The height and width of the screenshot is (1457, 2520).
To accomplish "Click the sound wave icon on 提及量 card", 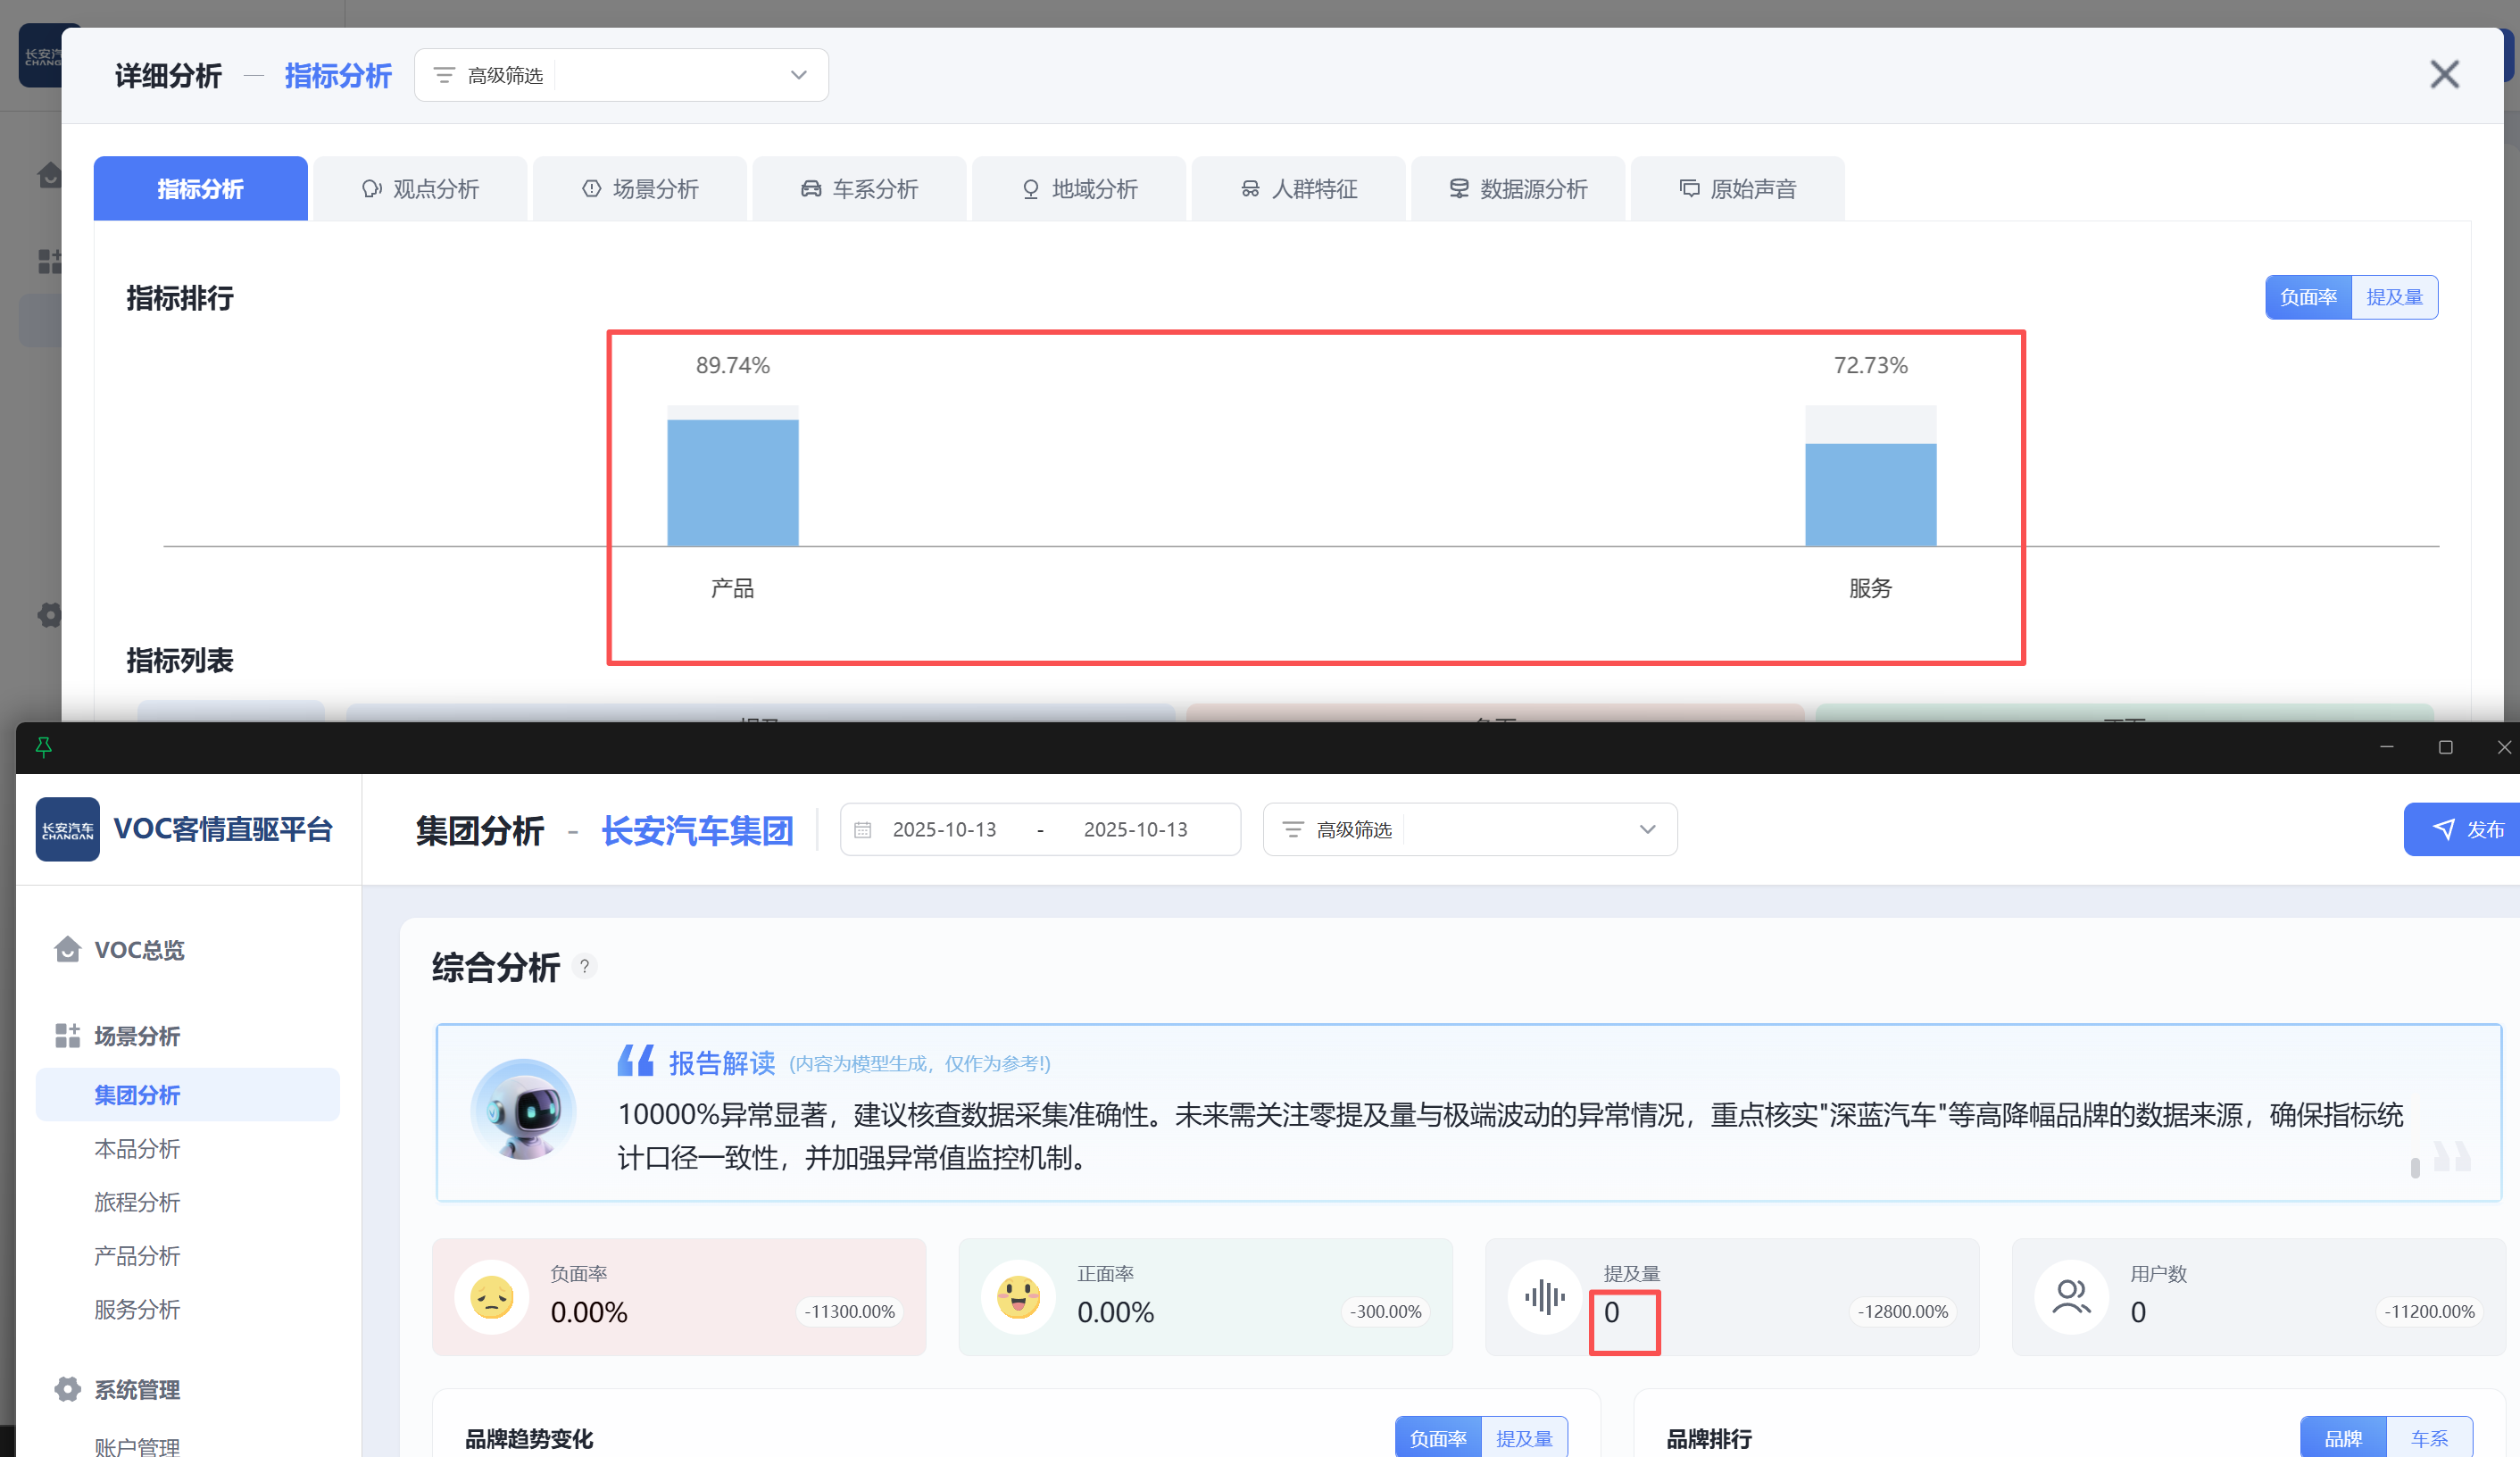I will pos(1544,1297).
